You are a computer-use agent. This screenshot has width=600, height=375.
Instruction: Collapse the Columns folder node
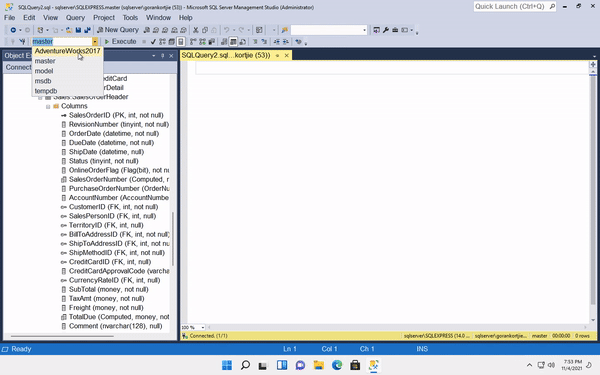[x=48, y=106]
